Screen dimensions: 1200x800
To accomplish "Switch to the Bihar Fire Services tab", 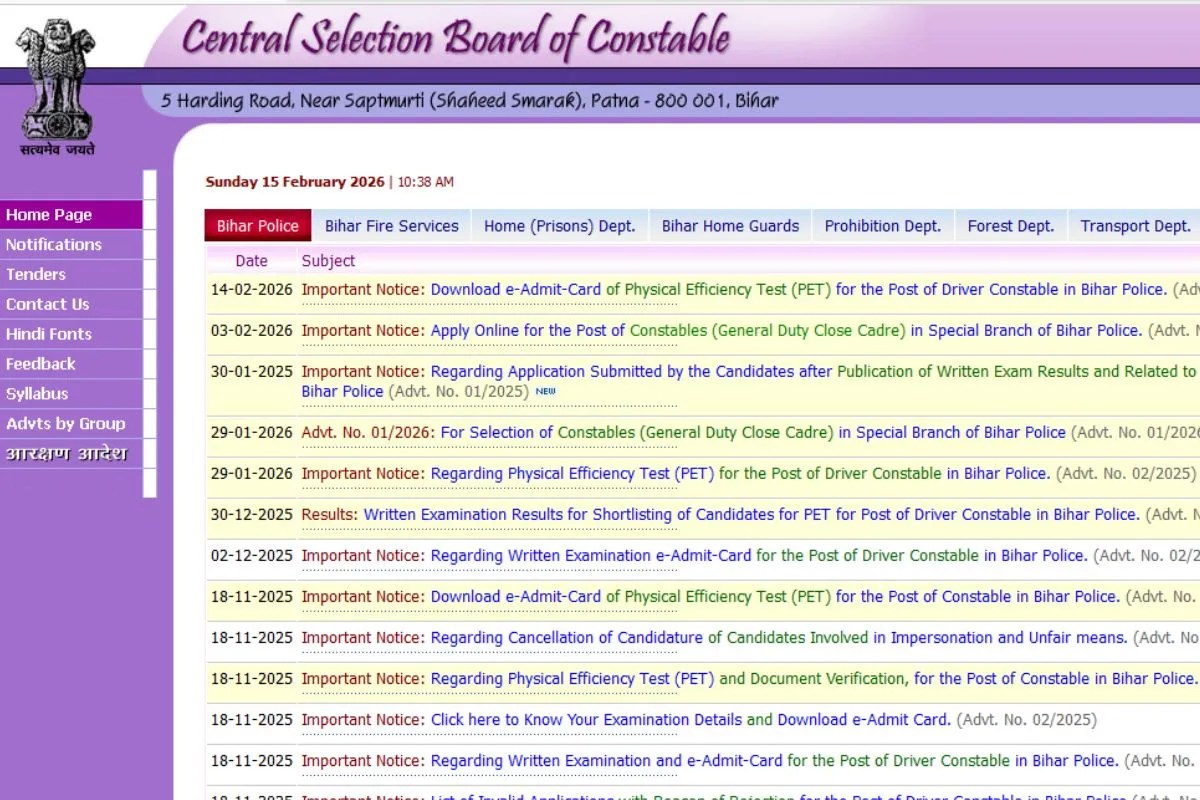I will [391, 226].
